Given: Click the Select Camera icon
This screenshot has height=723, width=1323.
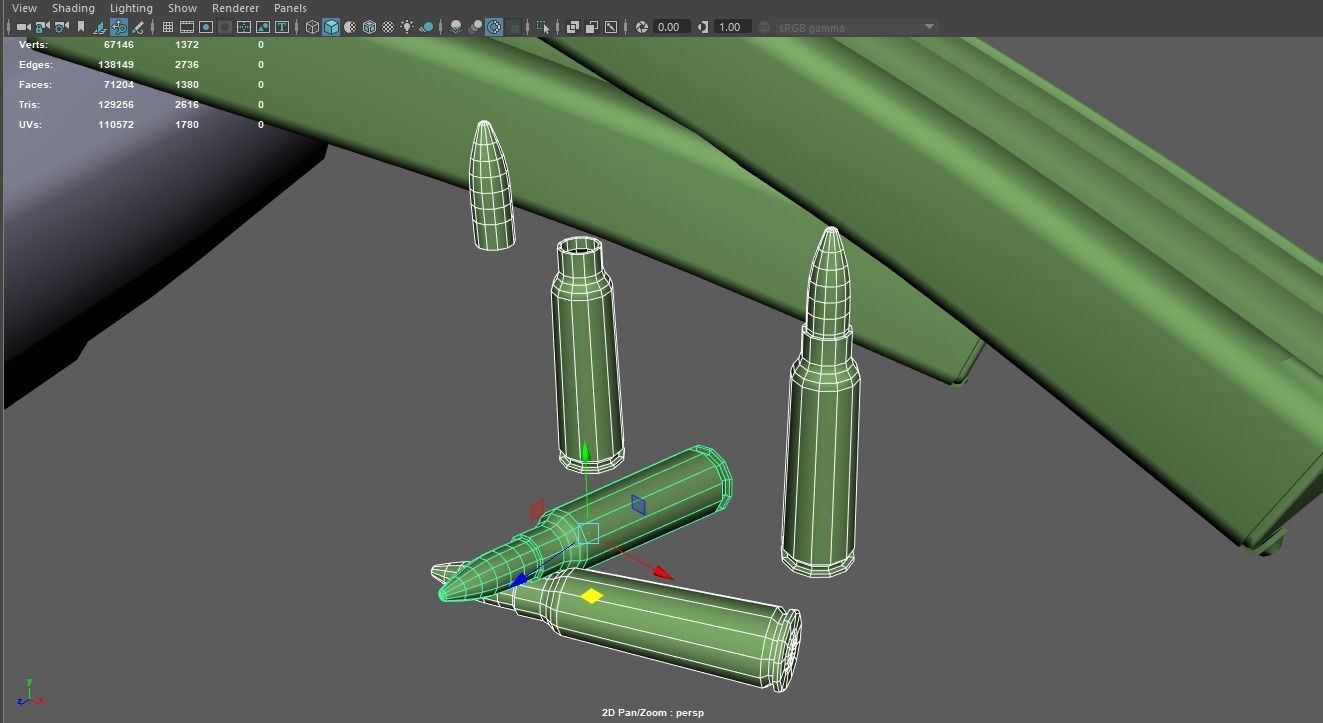Looking at the screenshot, I should (23, 27).
